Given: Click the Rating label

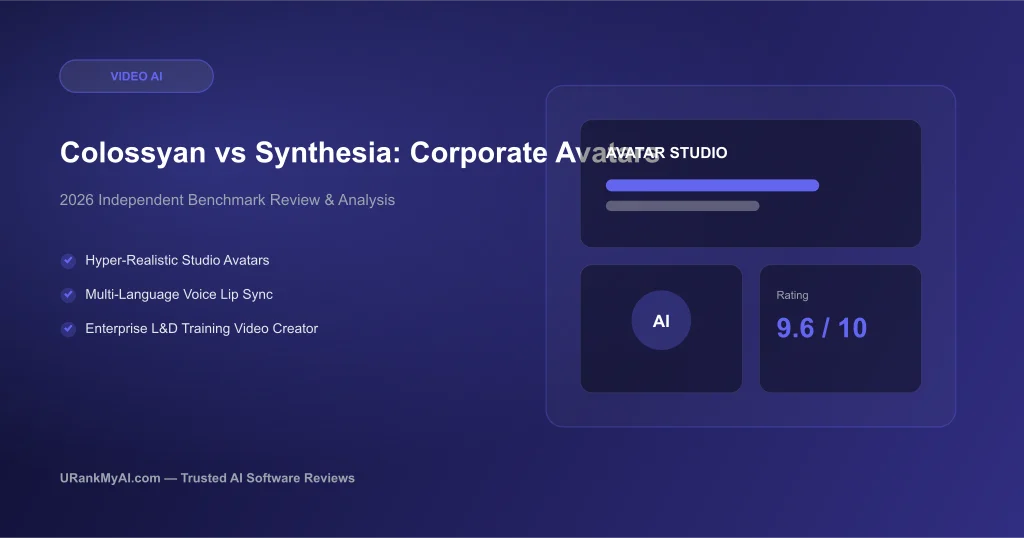Looking at the screenshot, I should click(792, 295).
